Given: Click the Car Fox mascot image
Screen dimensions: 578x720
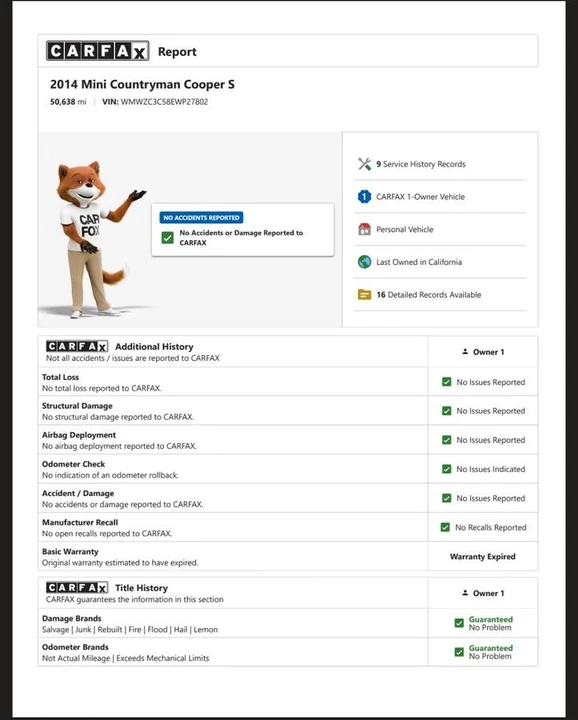Looking at the screenshot, I should 94,239.
